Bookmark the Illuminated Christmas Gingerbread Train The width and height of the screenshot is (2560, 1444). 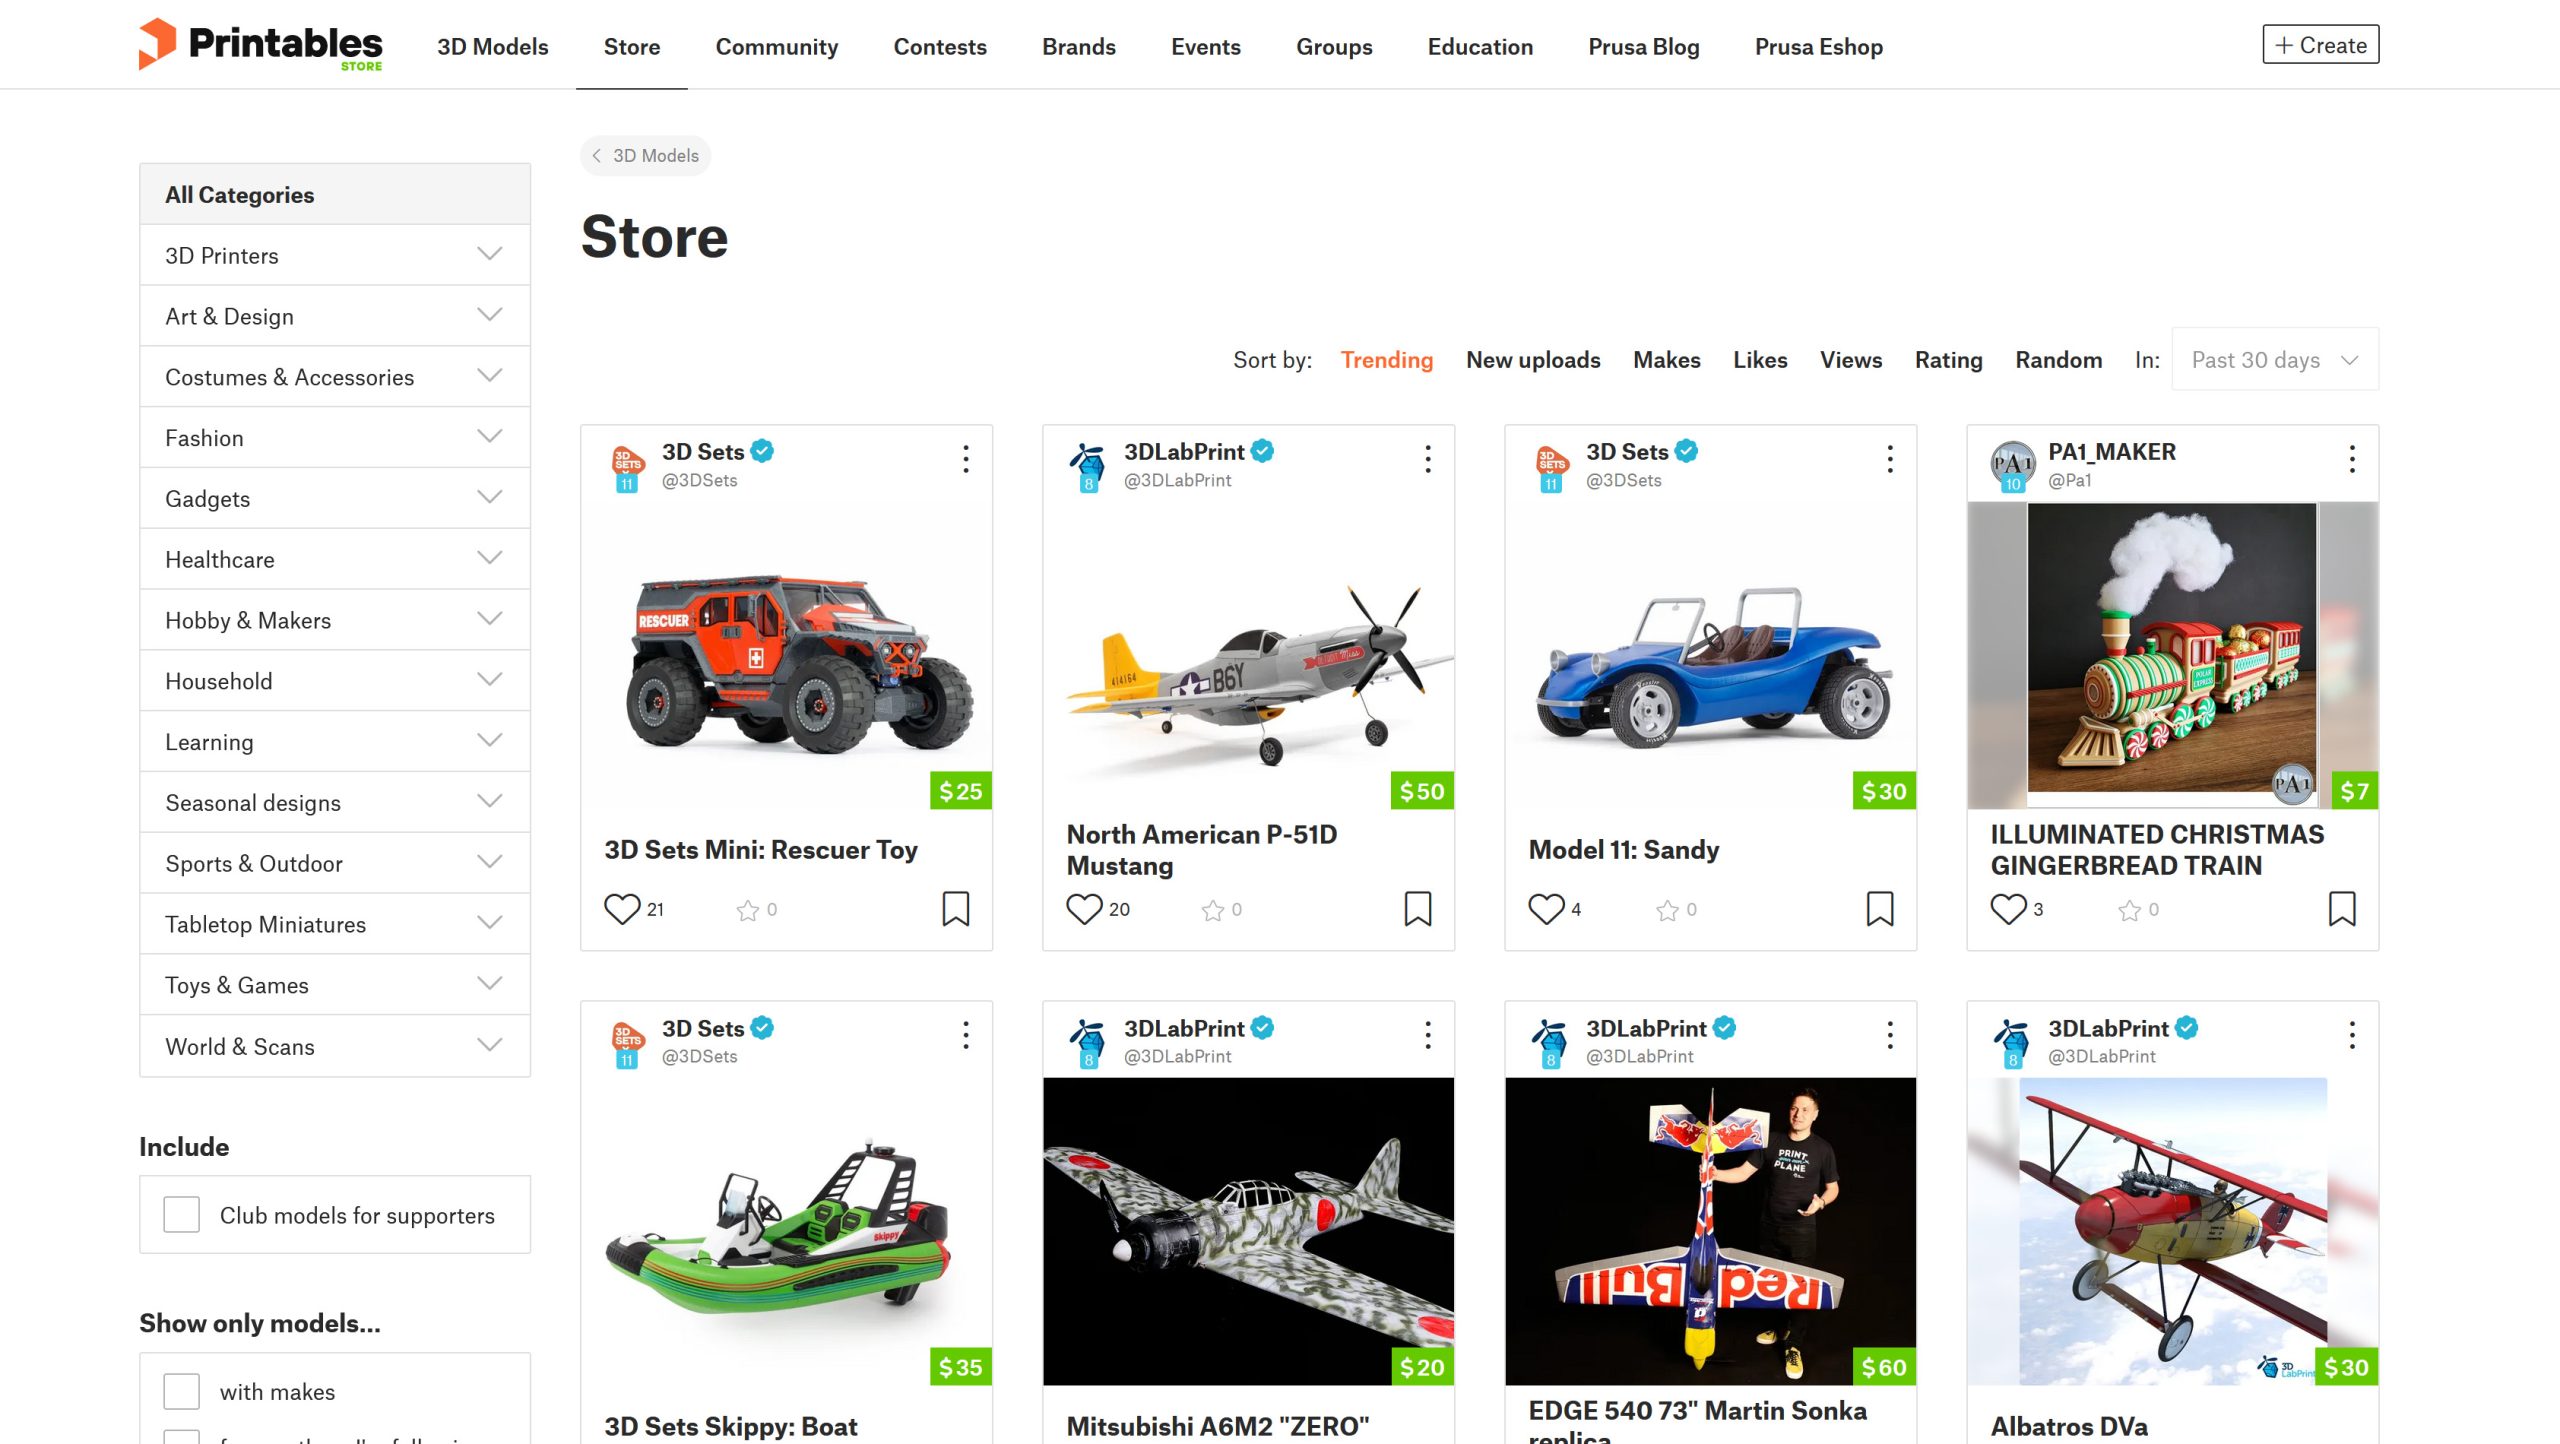pos(2342,909)
